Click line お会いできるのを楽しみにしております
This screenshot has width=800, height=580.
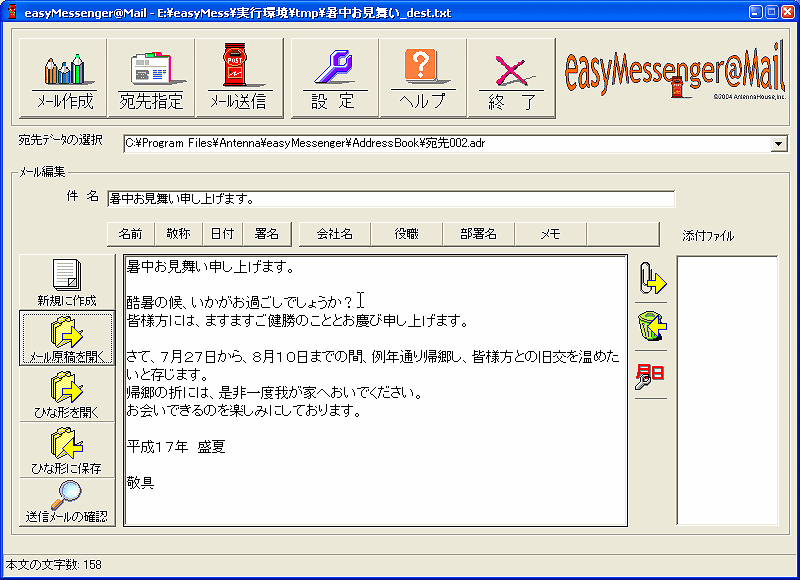(244, 411)
